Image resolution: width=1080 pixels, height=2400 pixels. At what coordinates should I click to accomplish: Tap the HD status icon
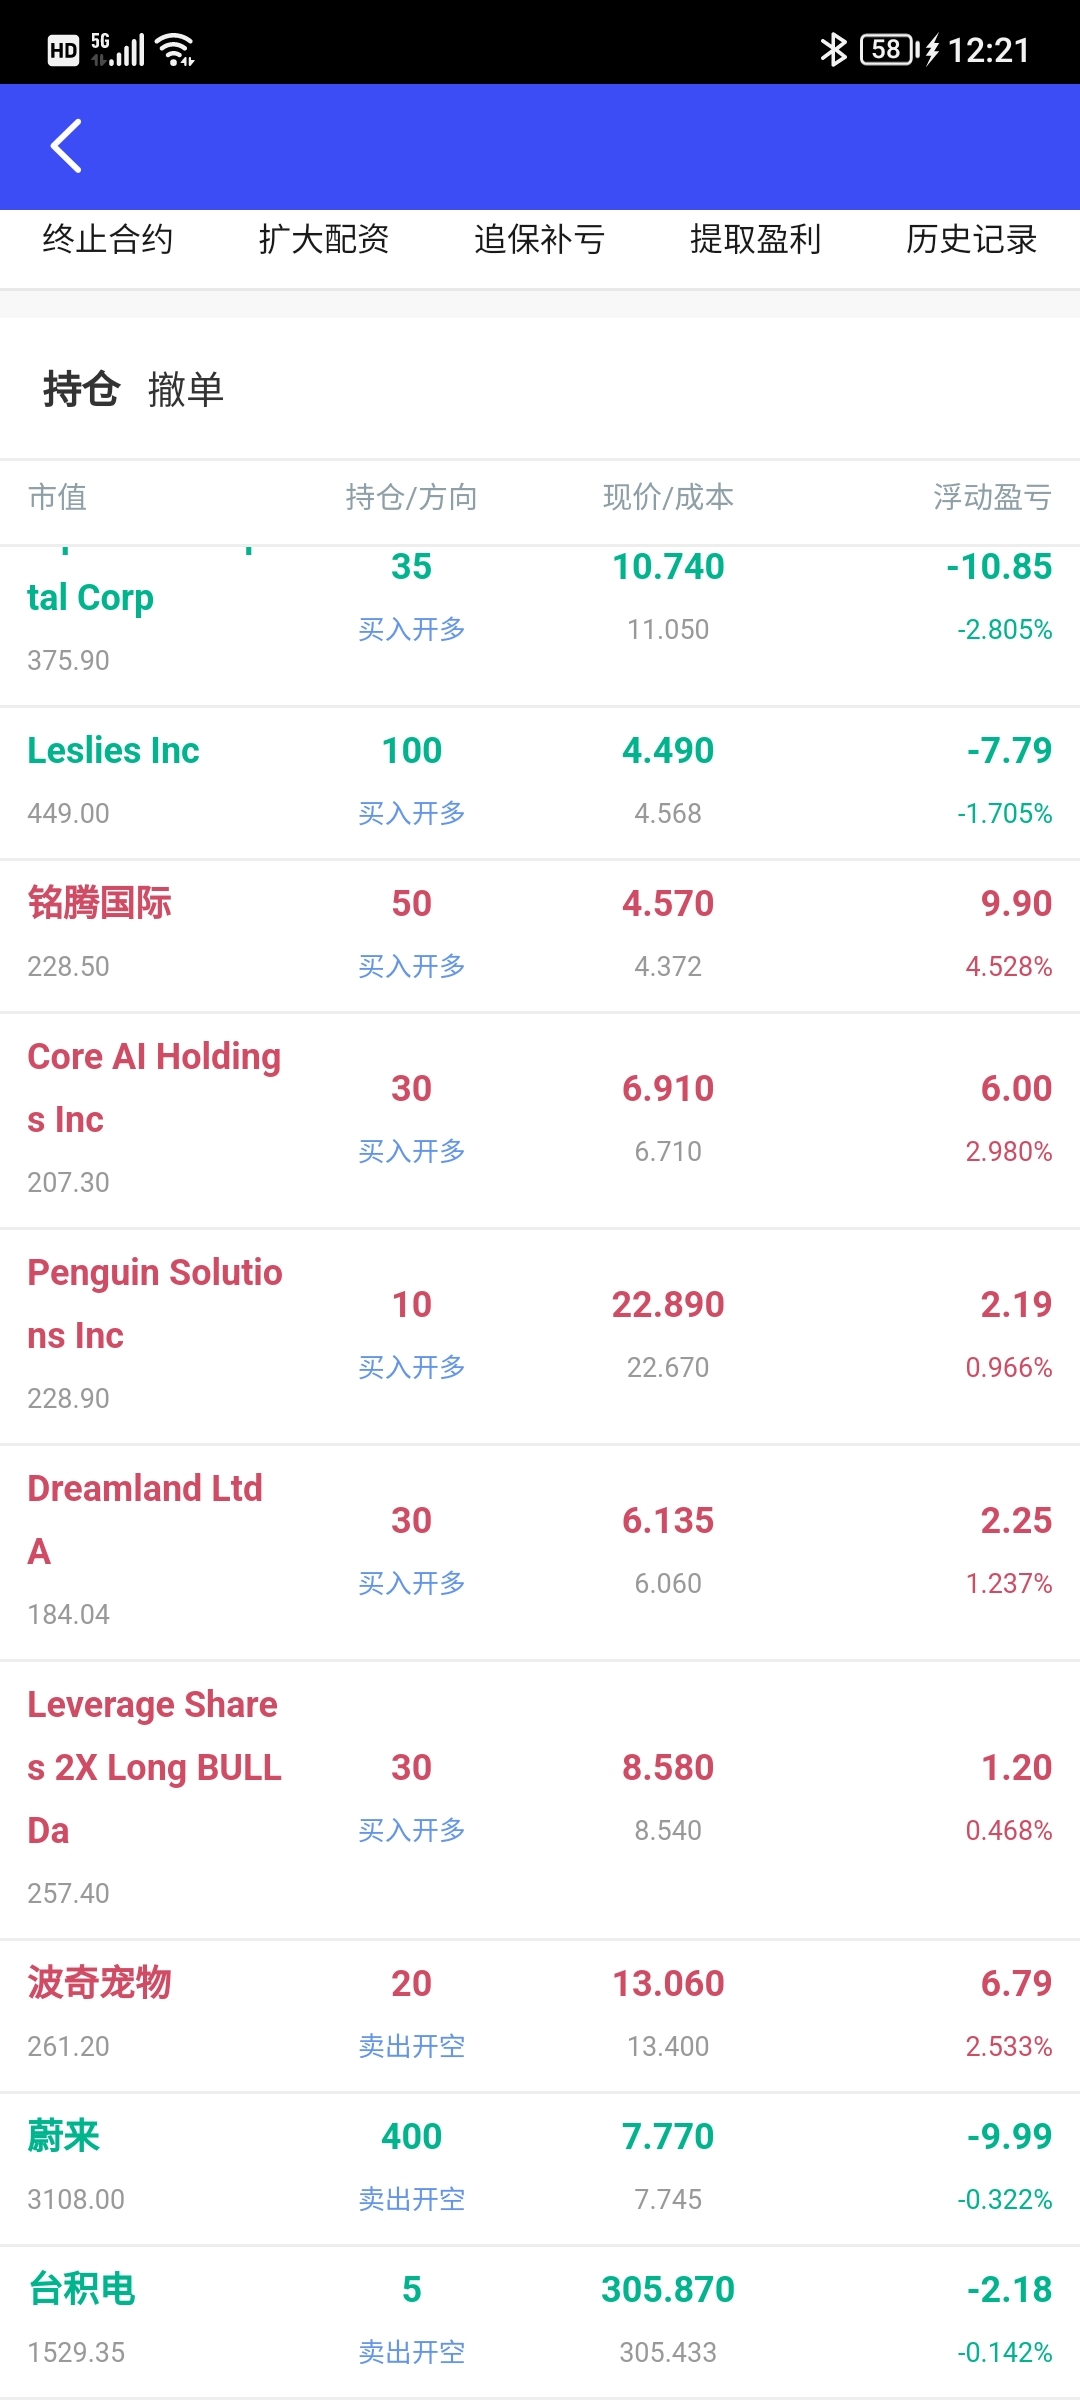pos(63,50)
